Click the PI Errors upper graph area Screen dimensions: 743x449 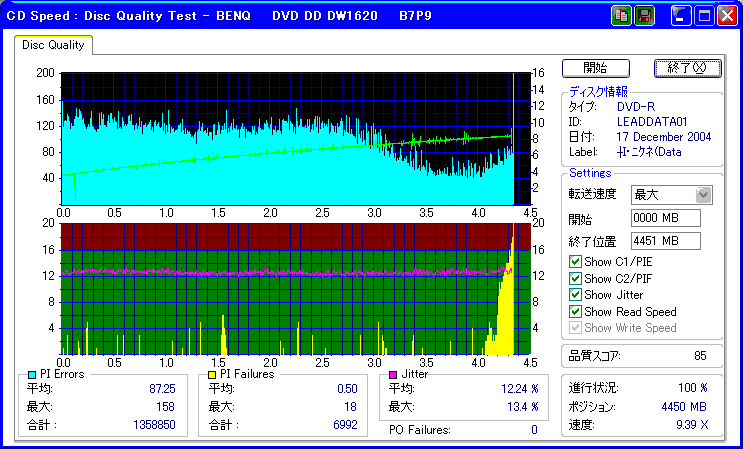click(296, 139)
